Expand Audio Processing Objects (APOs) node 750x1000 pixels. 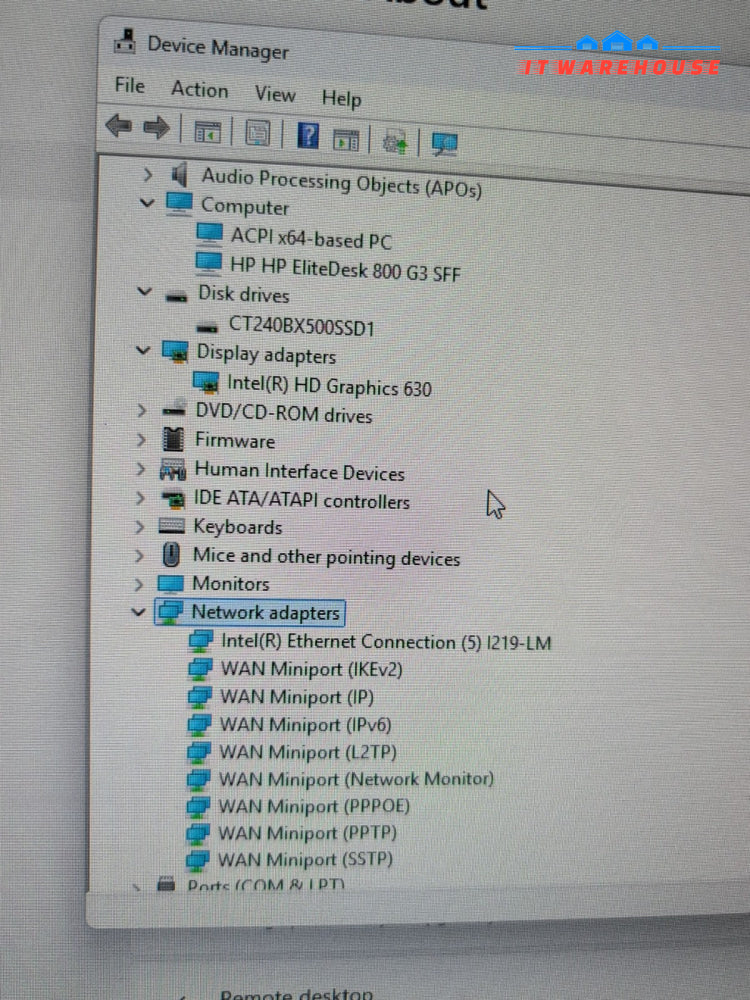(x=148, y=173)
